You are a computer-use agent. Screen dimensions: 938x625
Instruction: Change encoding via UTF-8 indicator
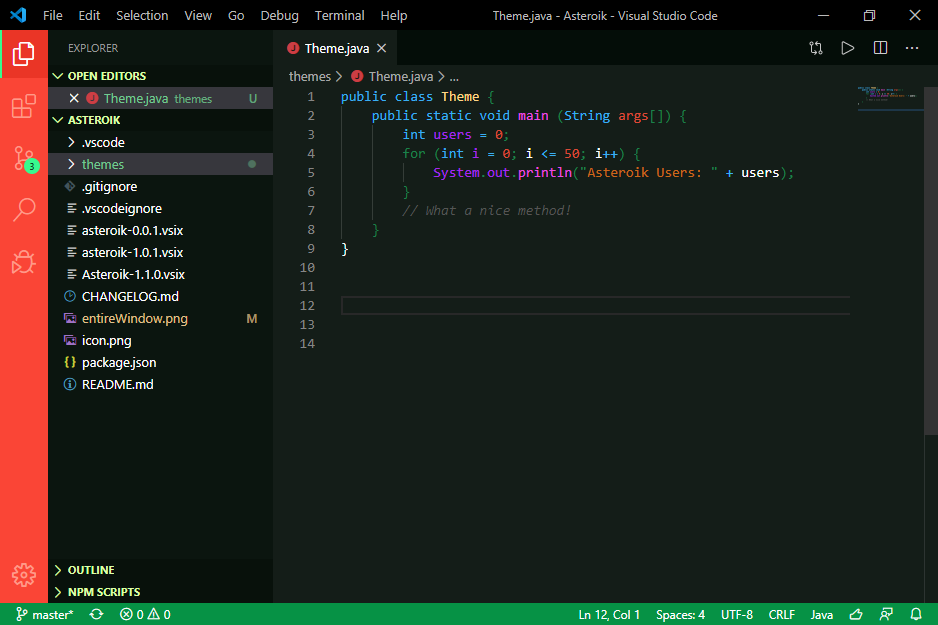(736, 614)
